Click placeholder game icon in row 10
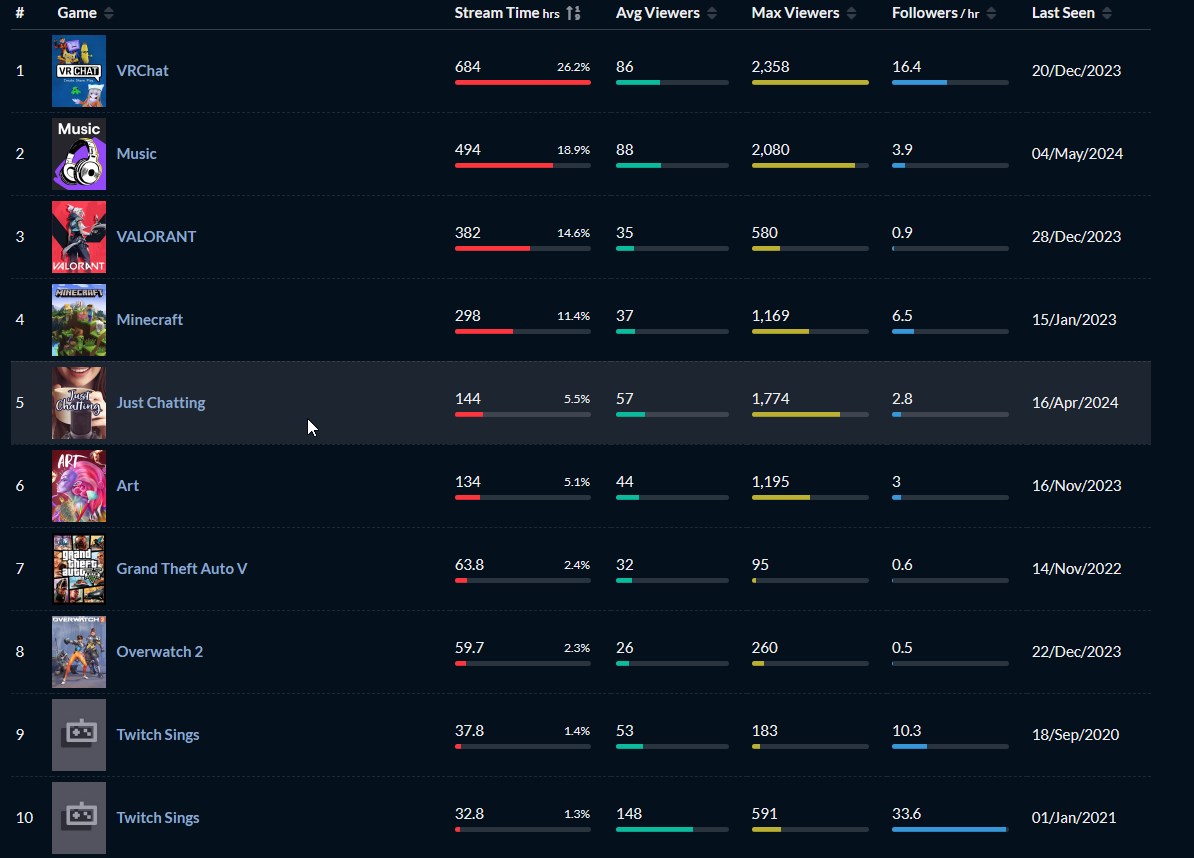Screen dimensions: 1194x858 click(79, 818)
